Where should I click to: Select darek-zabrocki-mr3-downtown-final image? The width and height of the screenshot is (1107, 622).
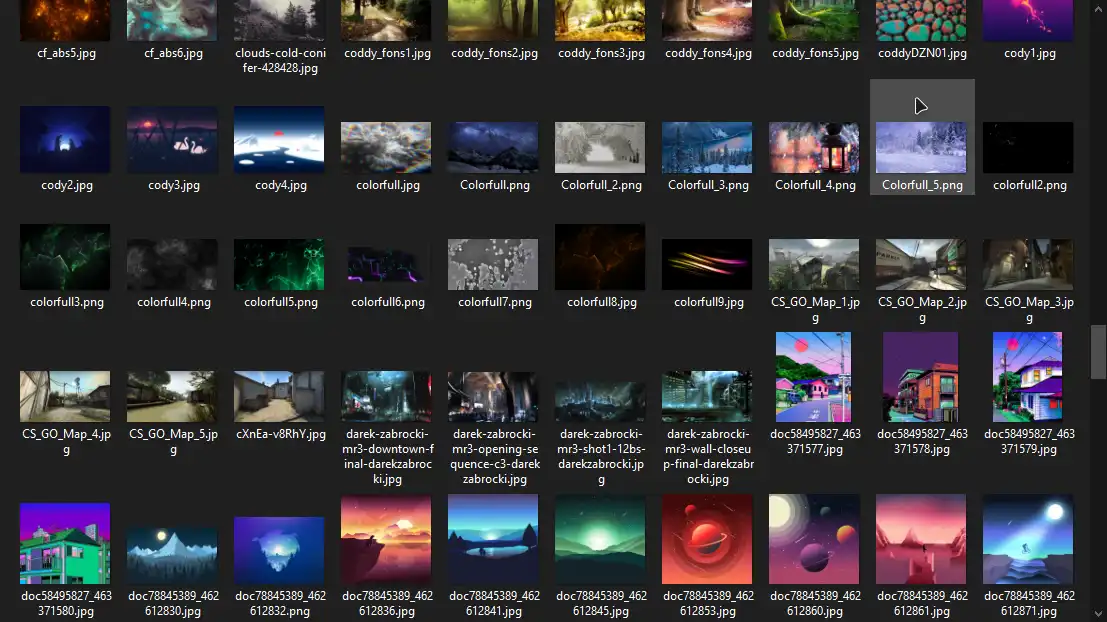(x=386, y=396)
